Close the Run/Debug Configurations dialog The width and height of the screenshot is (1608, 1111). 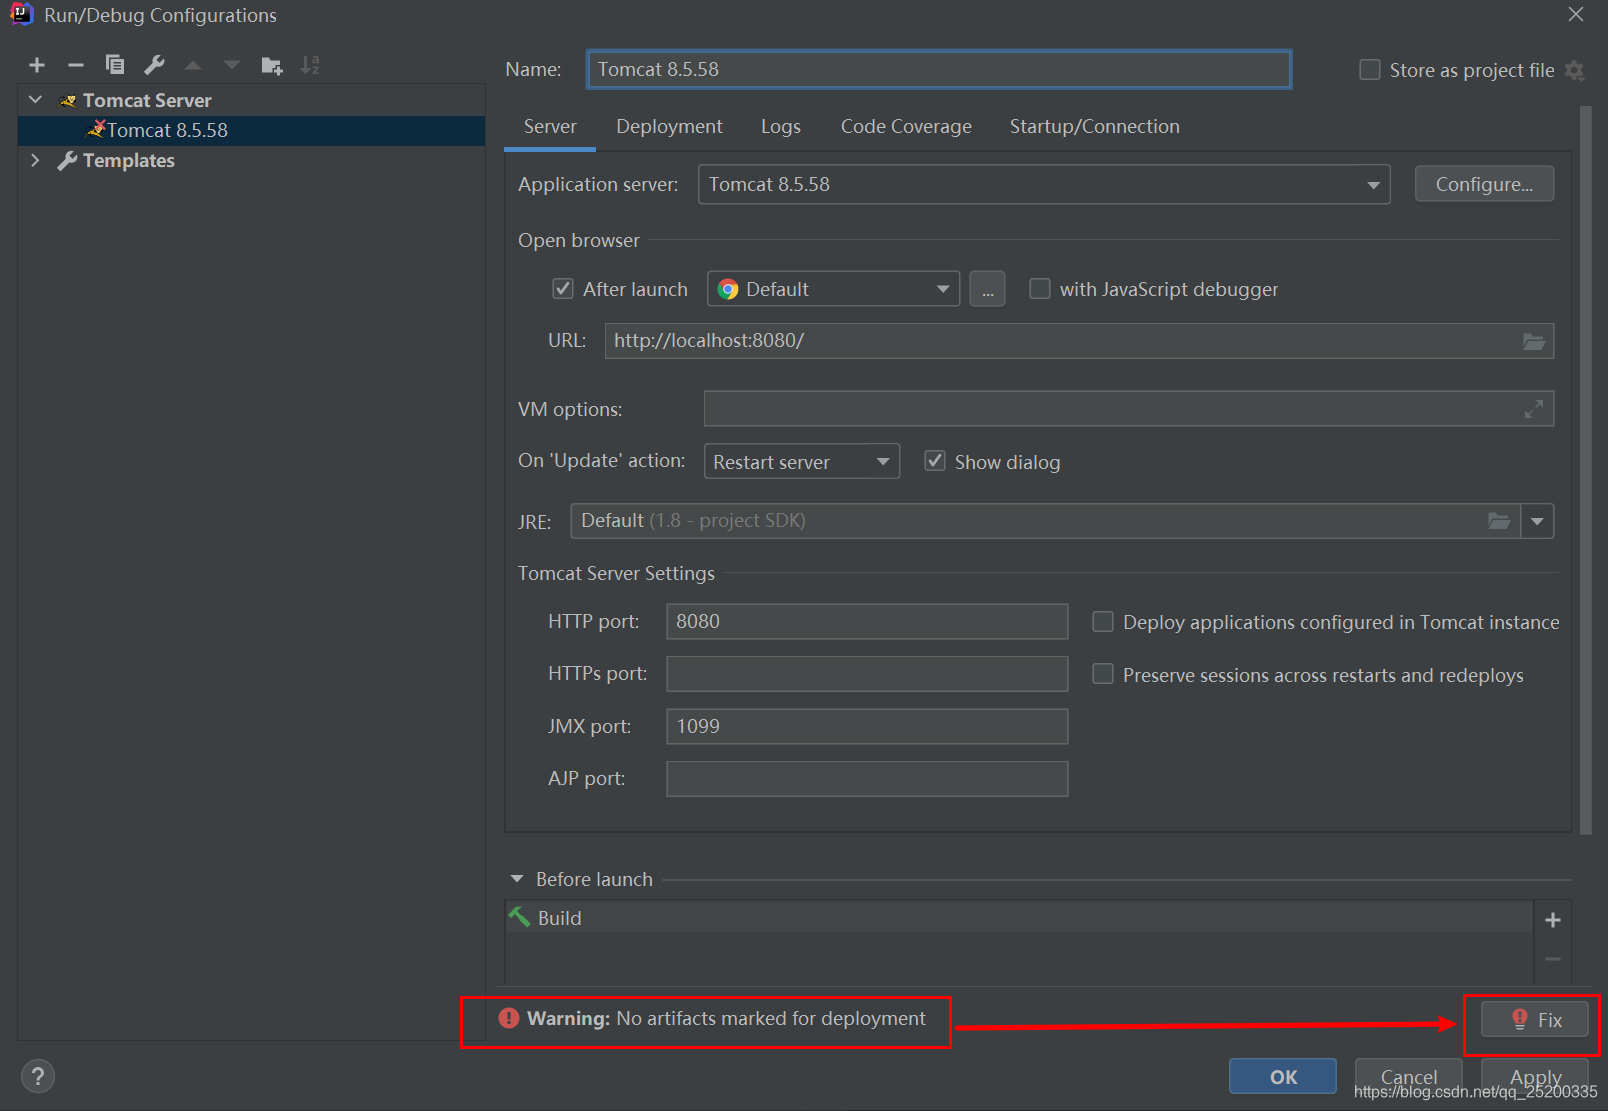point(1576,14)
